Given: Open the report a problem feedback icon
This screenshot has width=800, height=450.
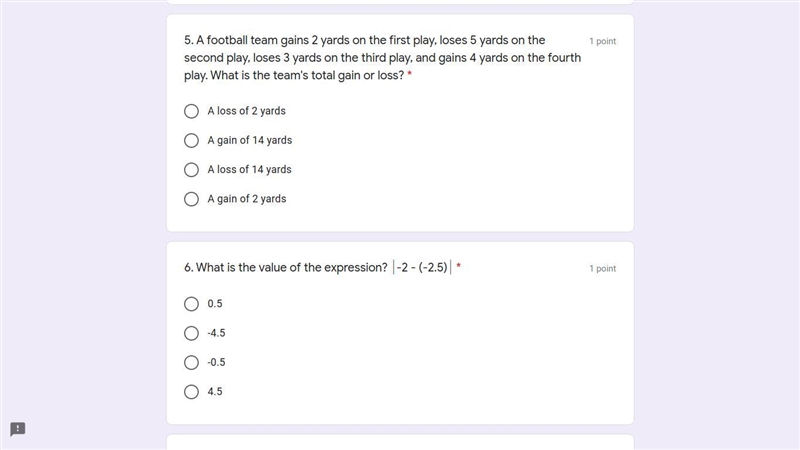Looking at the screenshot, I should click(18, 429).
